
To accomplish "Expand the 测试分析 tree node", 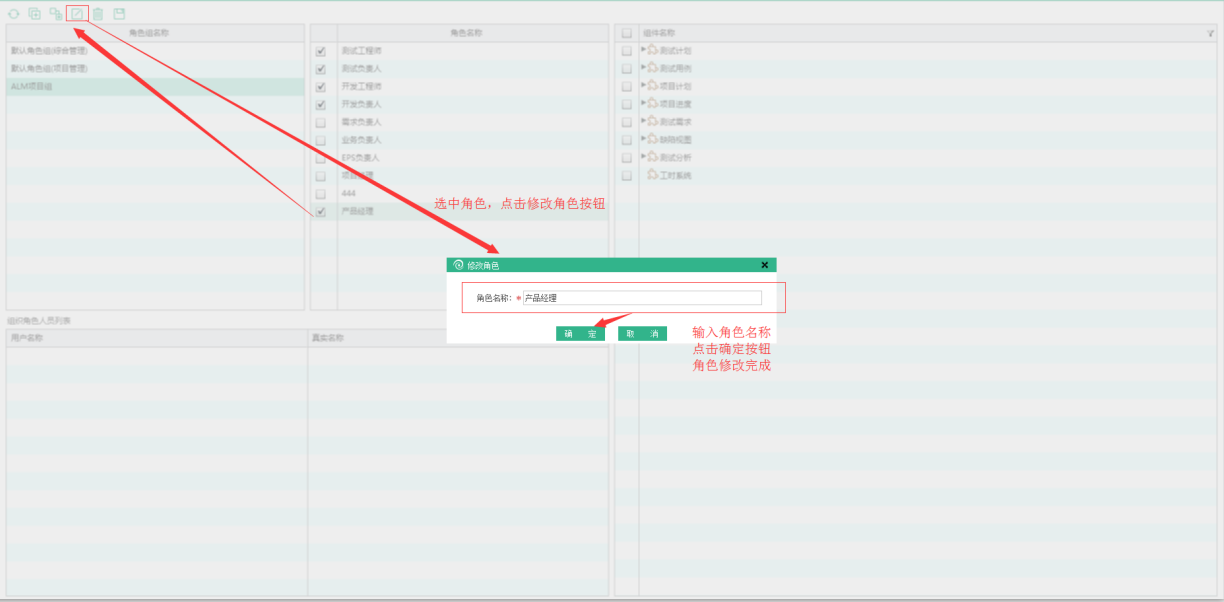I will click(x=643, y=157).
